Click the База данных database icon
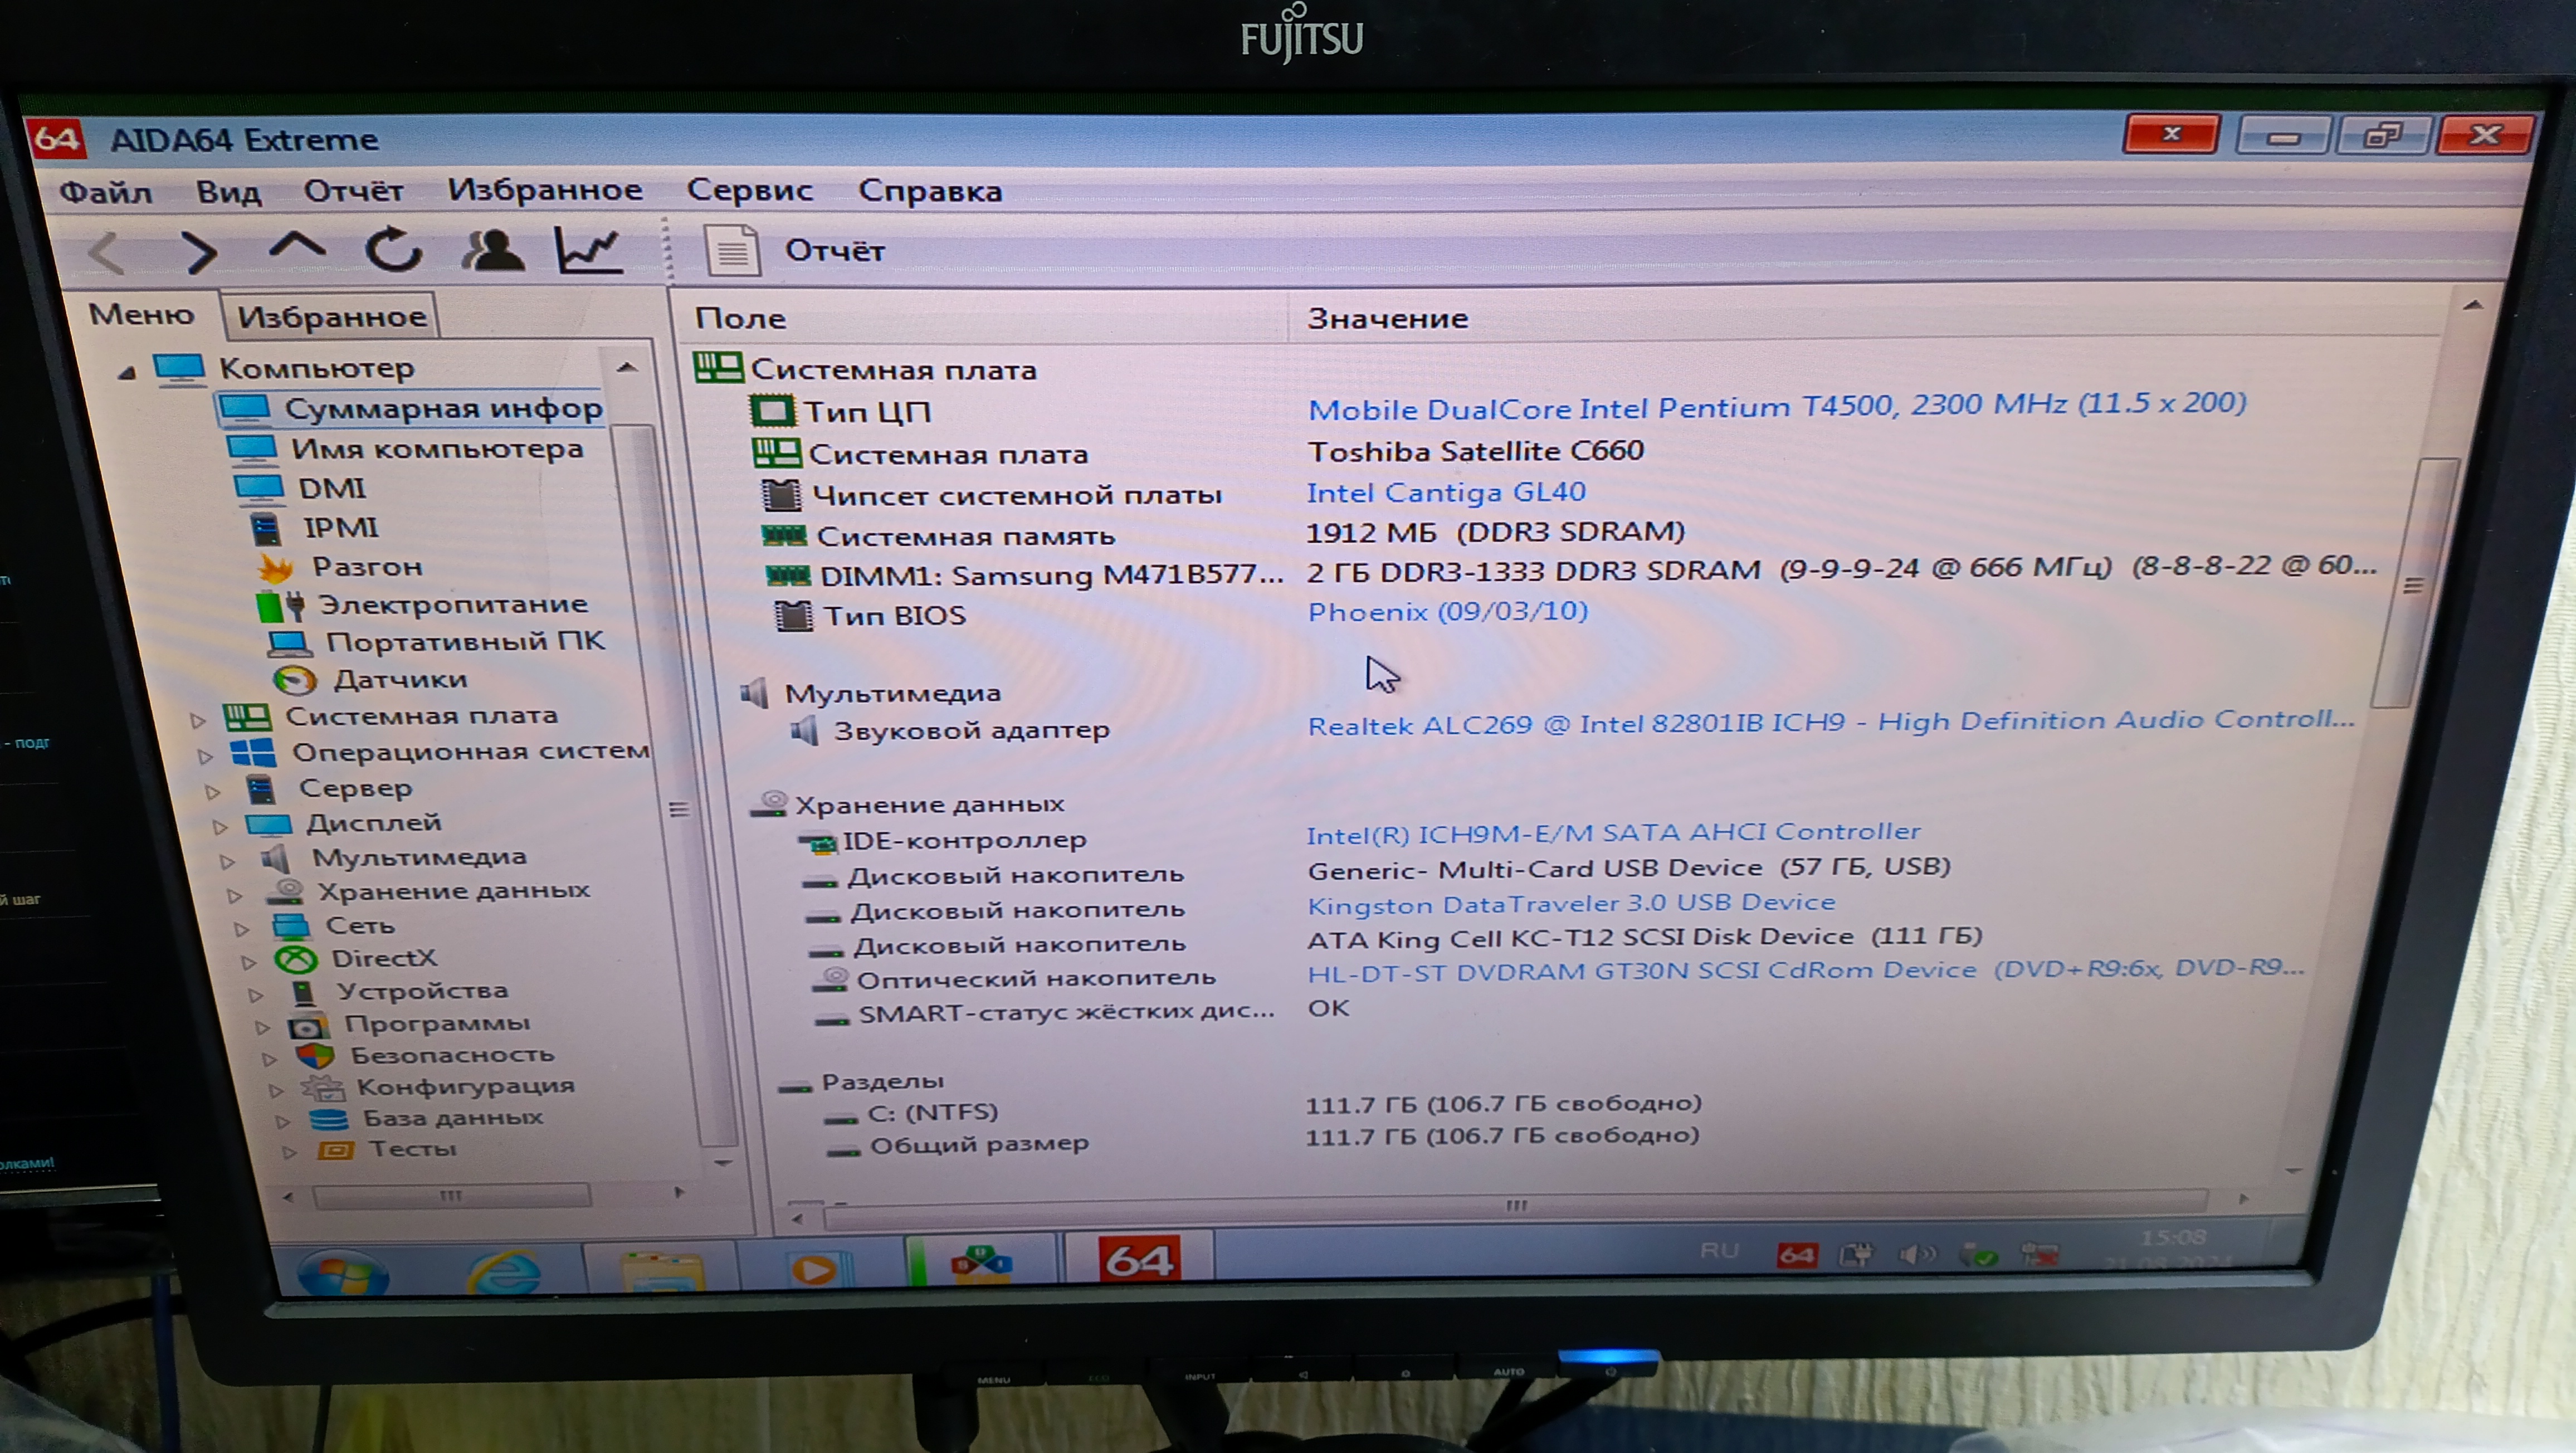Image resolution: width=2576 pixels, height=1453 pixels. 328,1119
